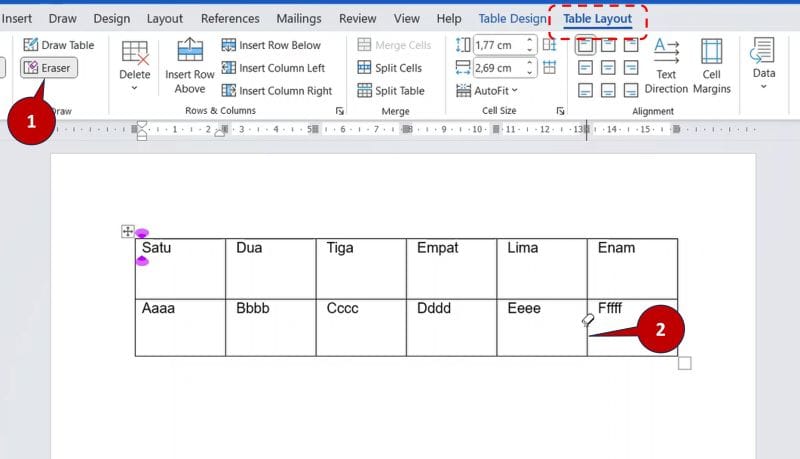Screen dimensions: 800x459
Task: Click the Insert Row Above icon
Action: click(190, 67)
